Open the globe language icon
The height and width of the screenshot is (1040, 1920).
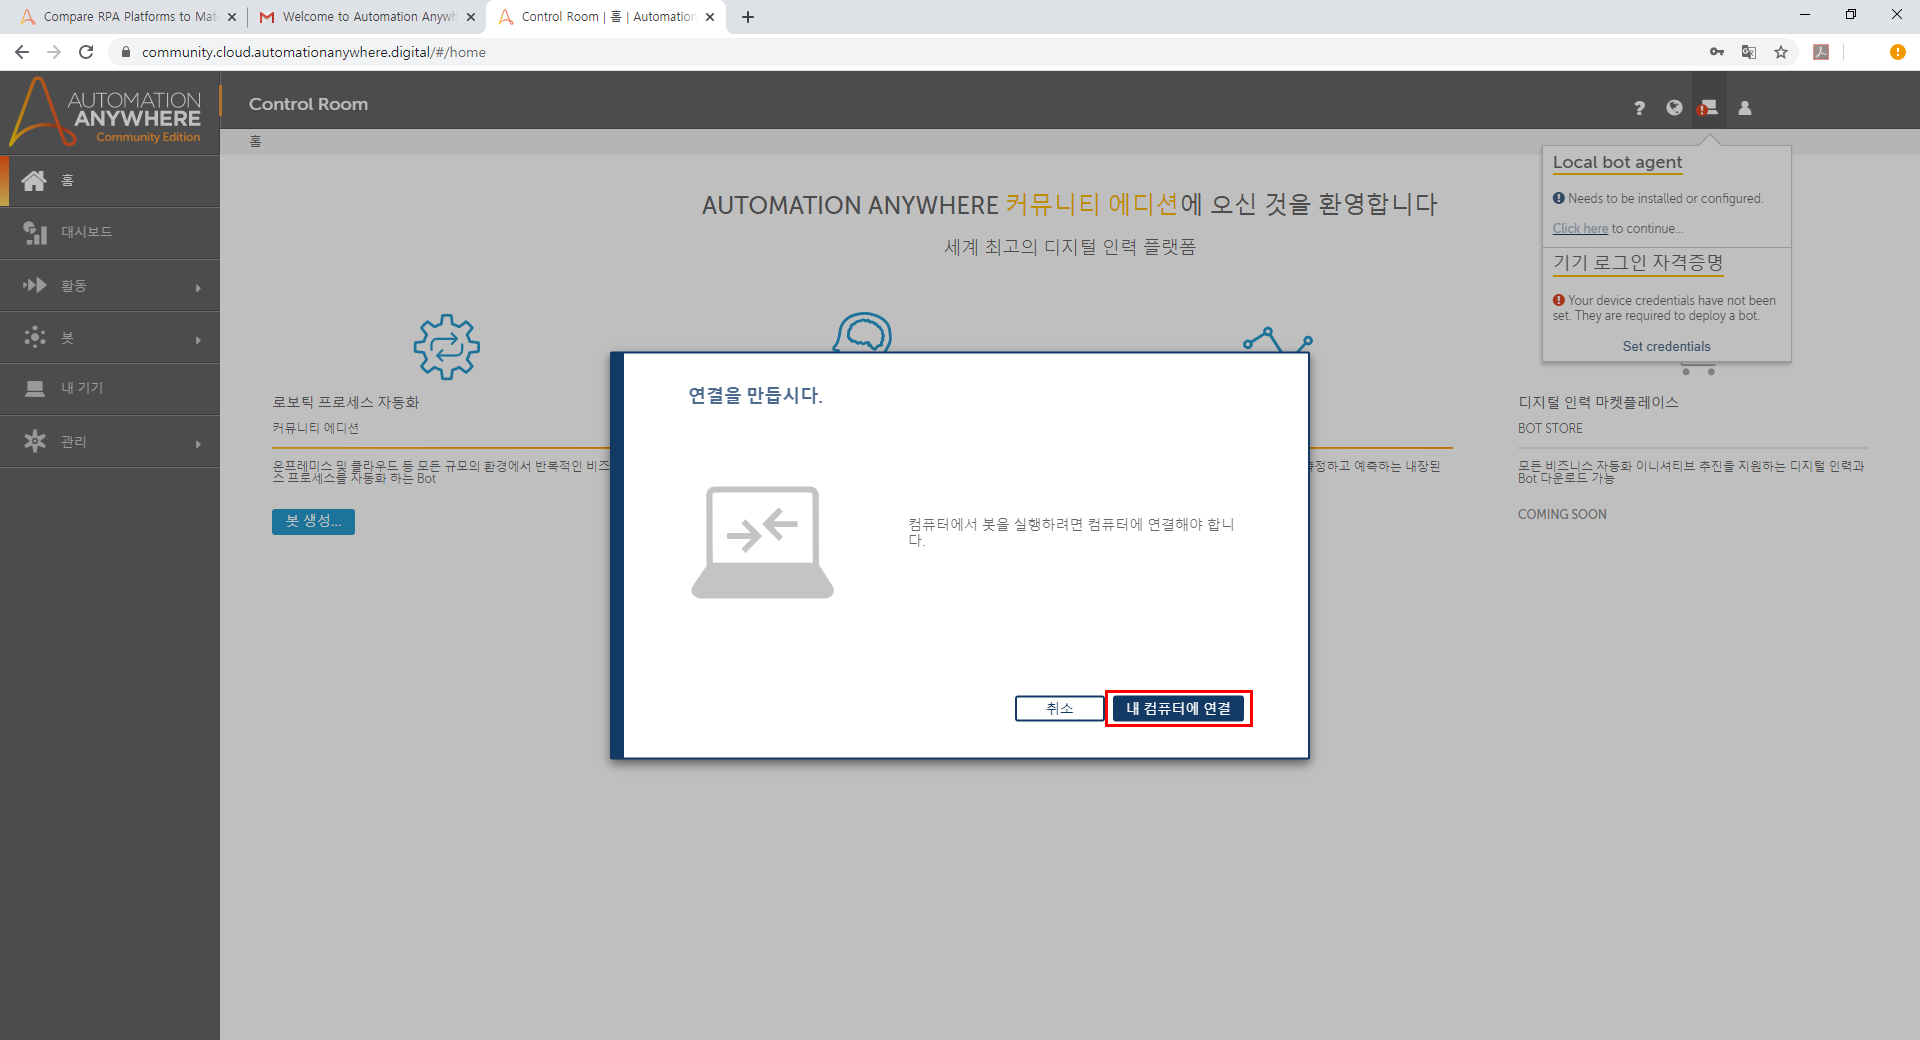tap(1674, 108)
